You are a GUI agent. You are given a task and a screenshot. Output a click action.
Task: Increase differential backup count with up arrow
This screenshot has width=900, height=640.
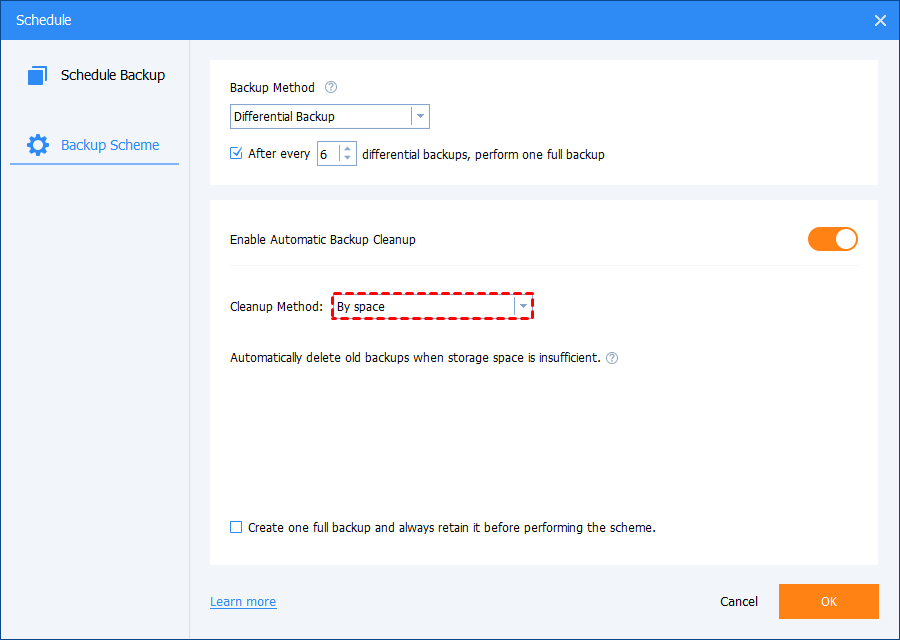[x=347, y=149]
